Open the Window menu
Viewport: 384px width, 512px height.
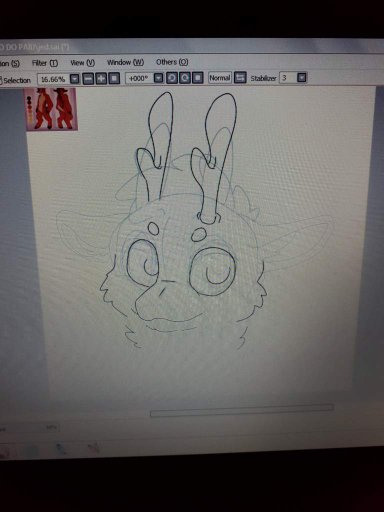click(x=125, y=62)
